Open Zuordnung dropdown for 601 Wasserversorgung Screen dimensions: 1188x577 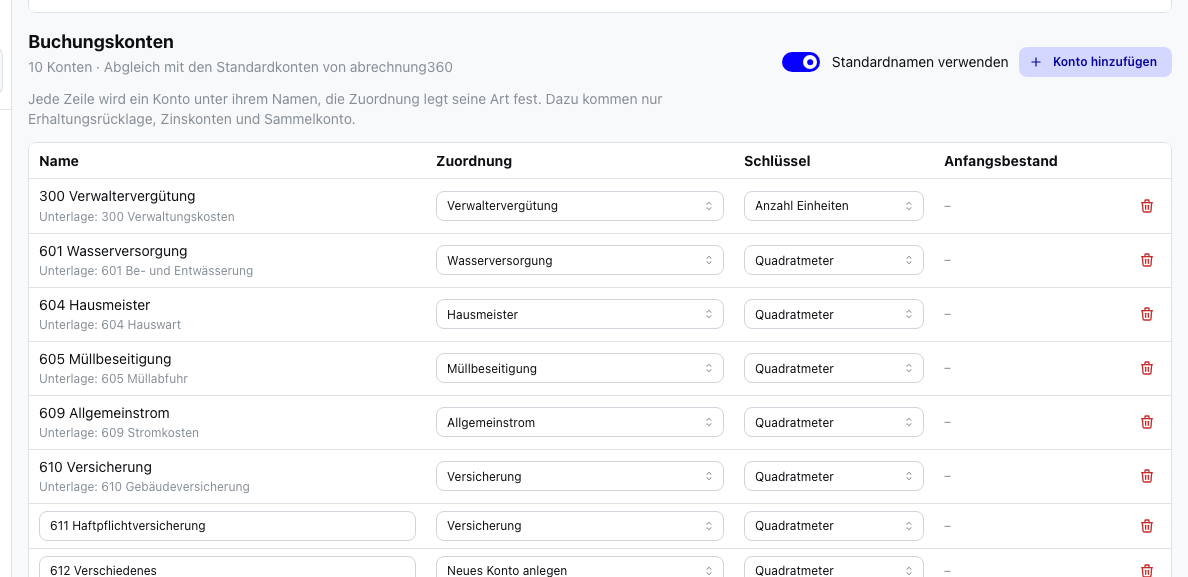(580, 260)
